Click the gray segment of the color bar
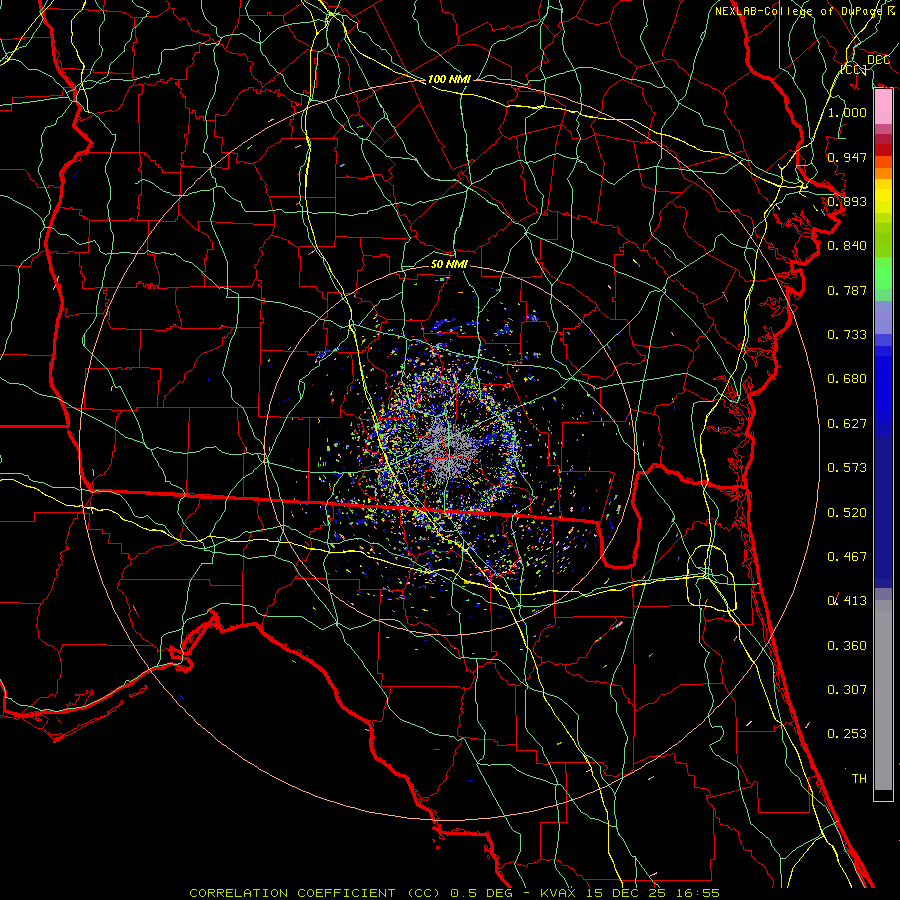 pyautogui.click(x=883, y=695)
